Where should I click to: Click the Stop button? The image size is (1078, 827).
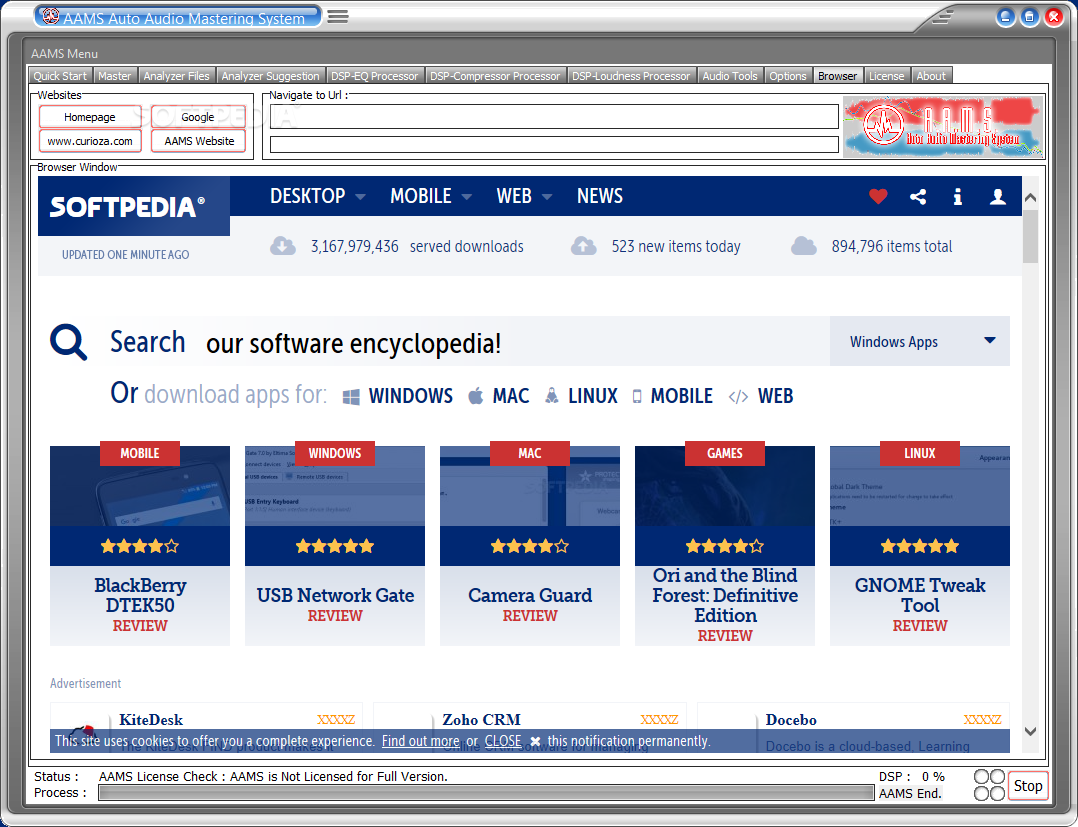click(x=1028, y=786)
